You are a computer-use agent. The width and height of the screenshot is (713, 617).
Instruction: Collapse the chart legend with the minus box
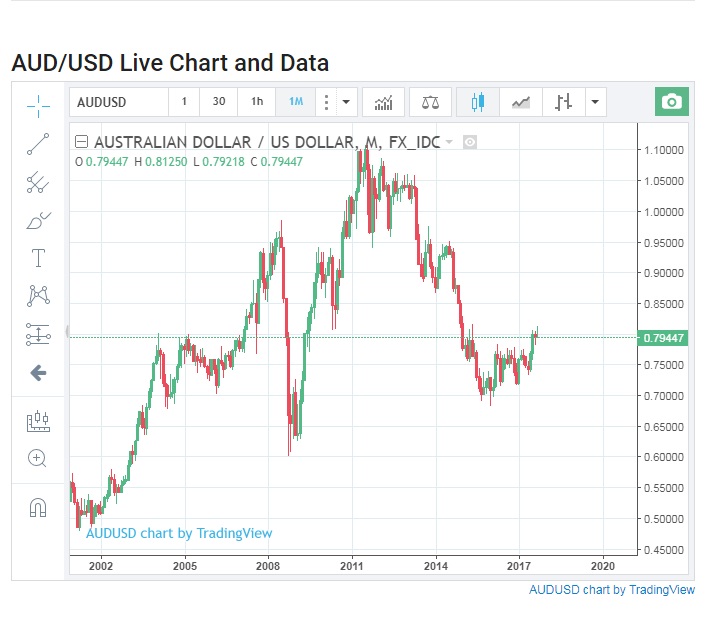click(82, 142)
